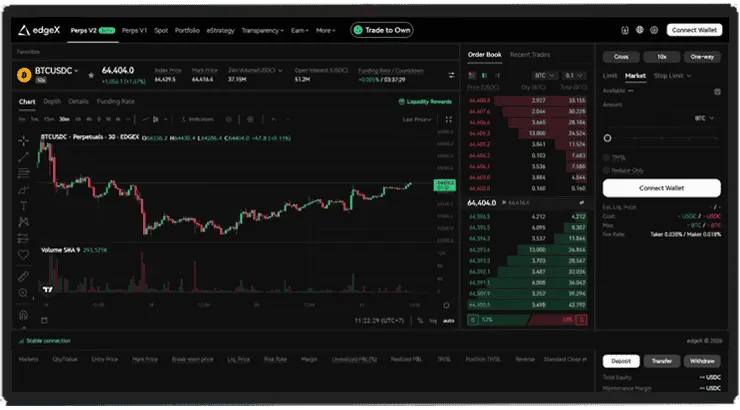Image resolution: width=740 pixels, height=410 pixels.
Task: Click the chart time axis settings icon
Action: tap(446, 305)
